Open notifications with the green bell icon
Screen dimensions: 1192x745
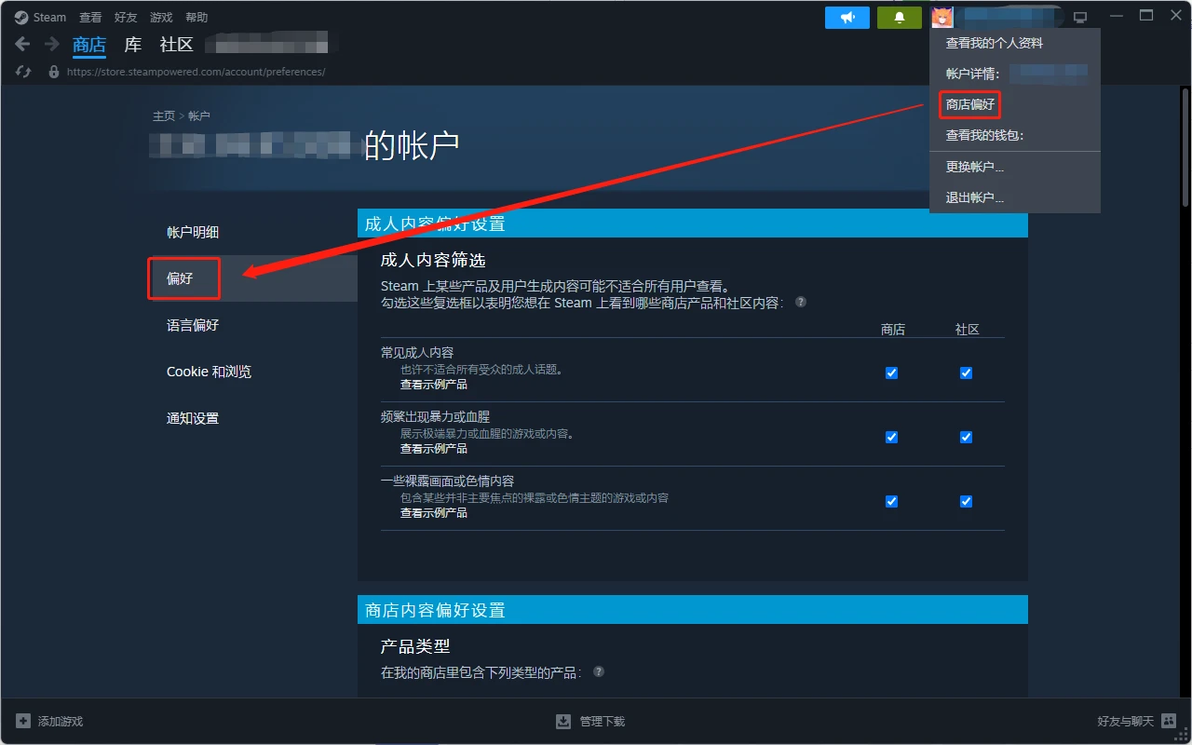point(899,17)
